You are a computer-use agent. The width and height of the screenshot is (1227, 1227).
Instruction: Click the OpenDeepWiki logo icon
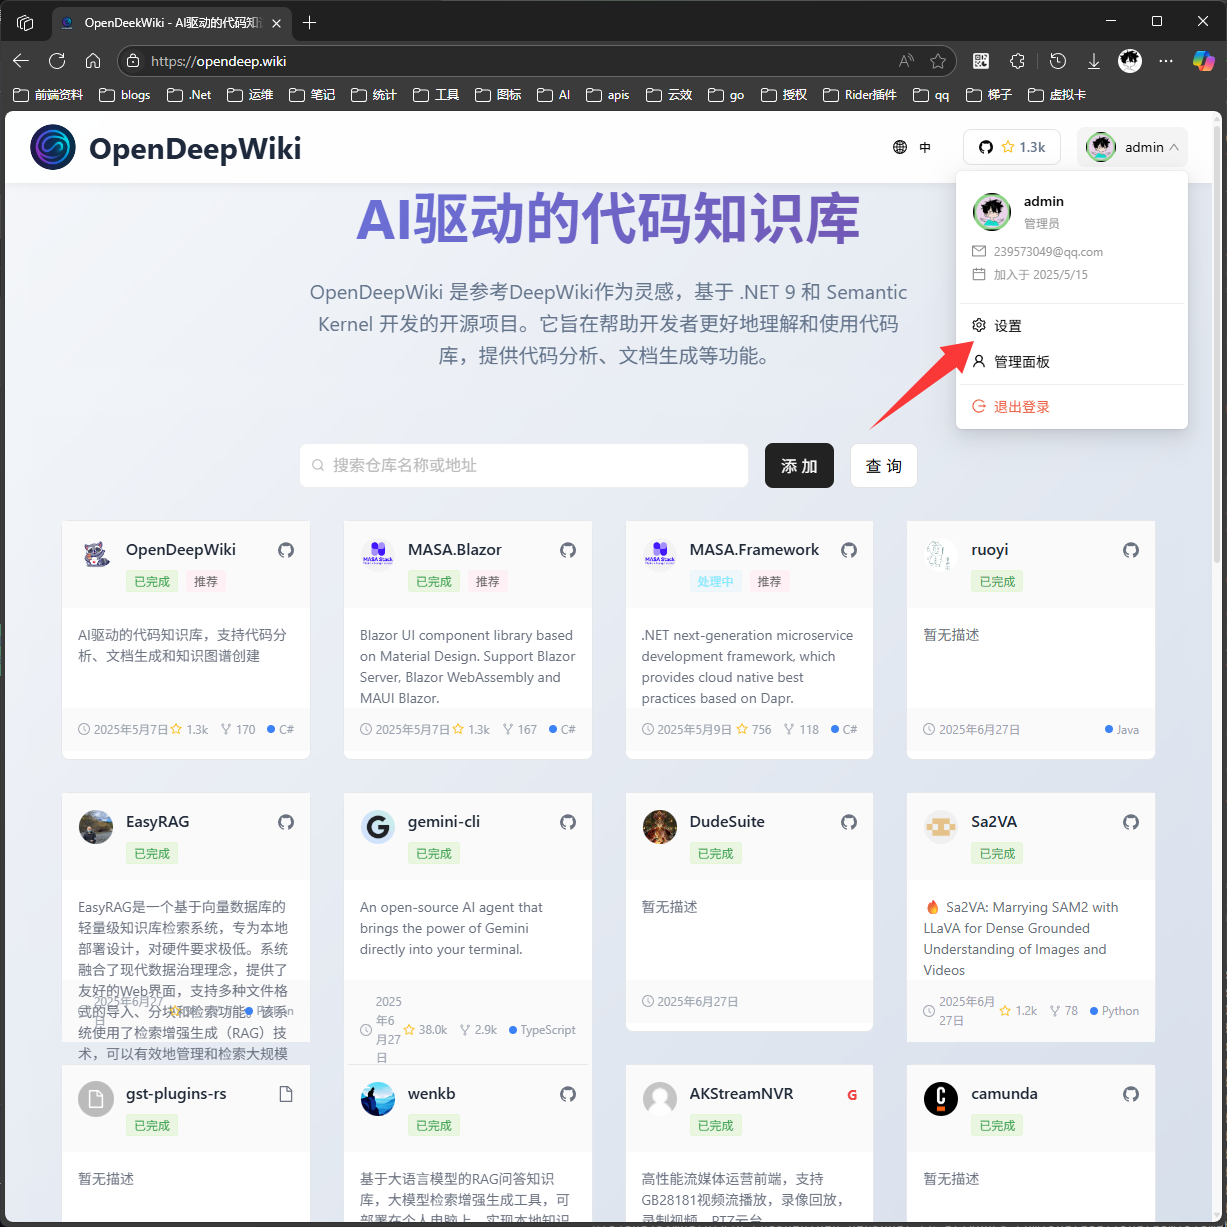tap(53, 148)
